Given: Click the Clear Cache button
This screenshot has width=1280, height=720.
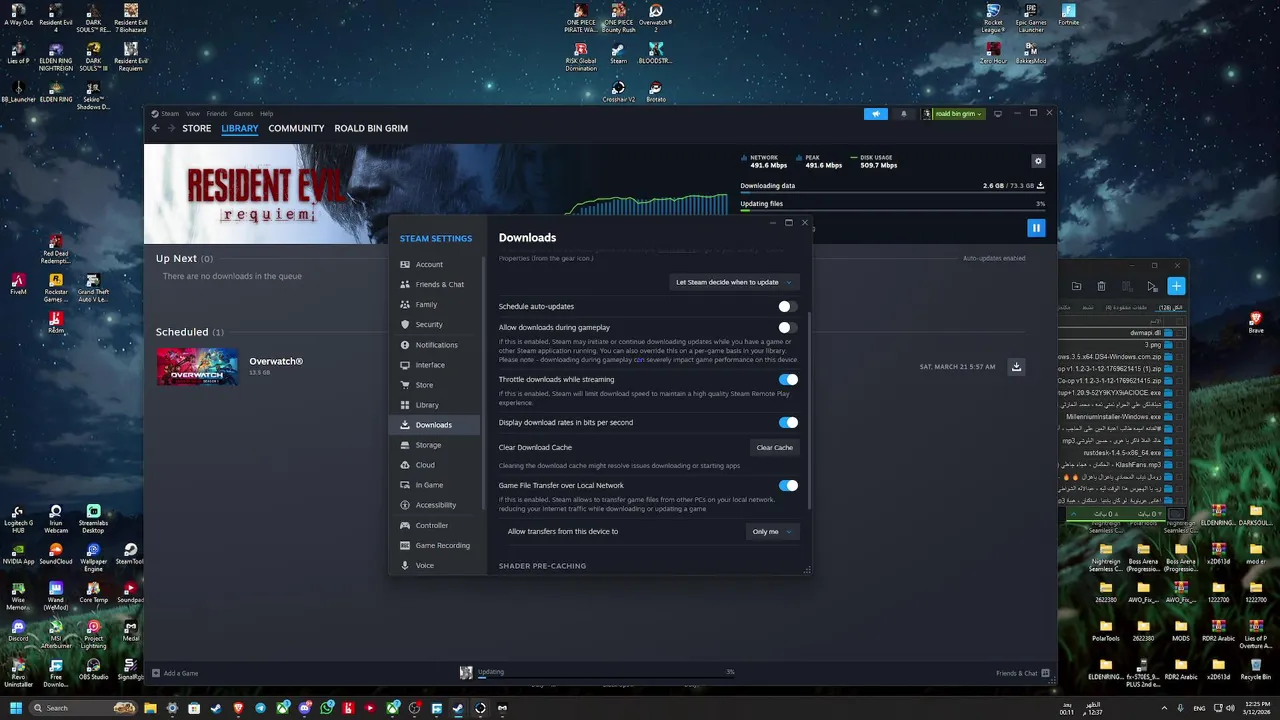Looking at the screenshot, I should (774, 447).
